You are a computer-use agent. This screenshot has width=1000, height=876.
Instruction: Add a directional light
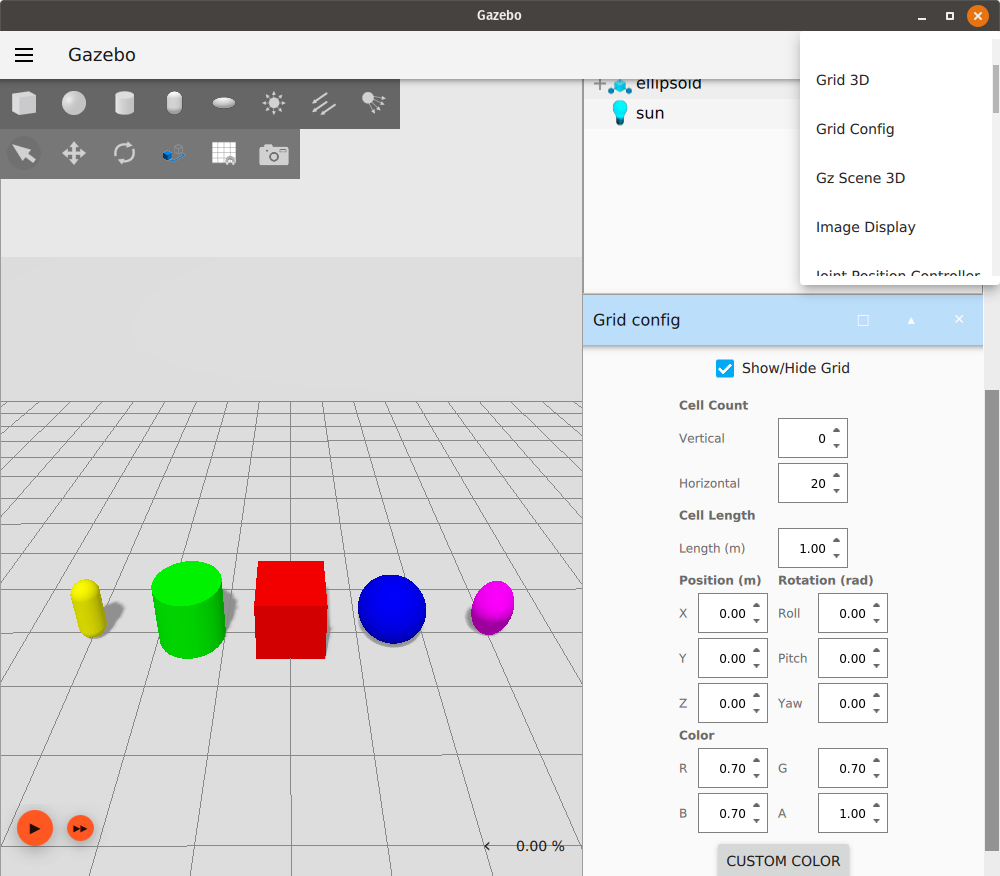click(324, 103)
